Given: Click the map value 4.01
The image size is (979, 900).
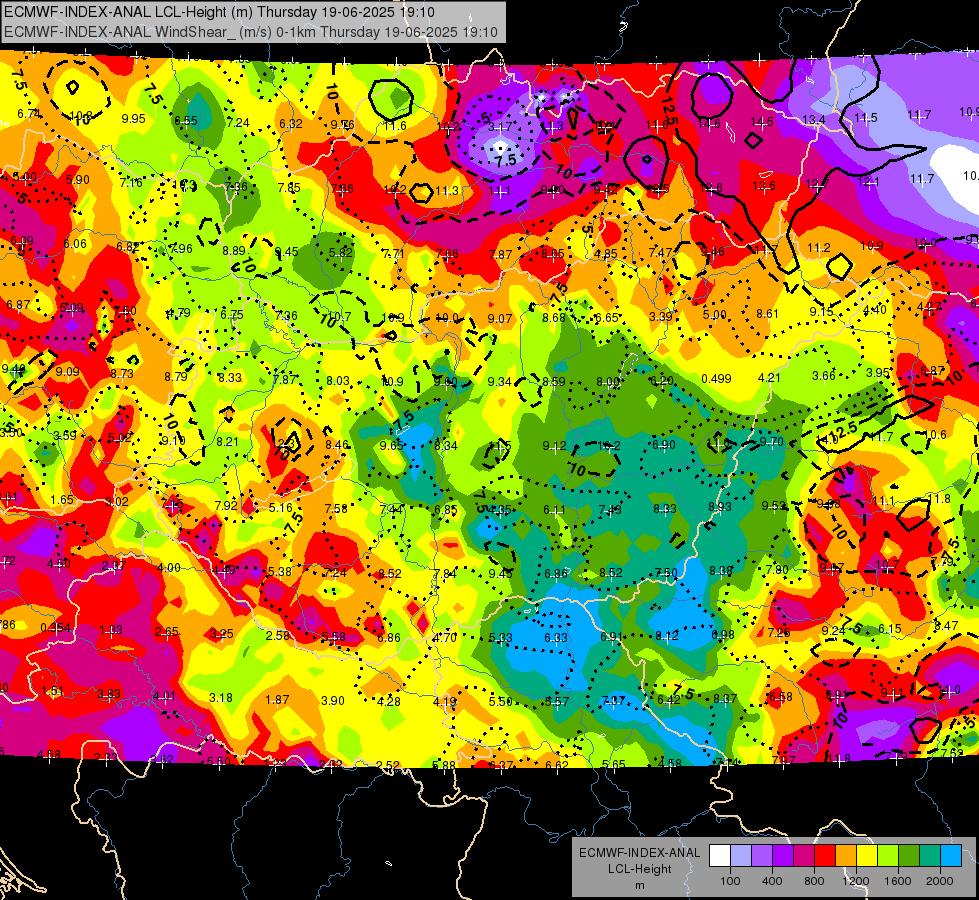Looking at the screenshot, I should (164, 695).
